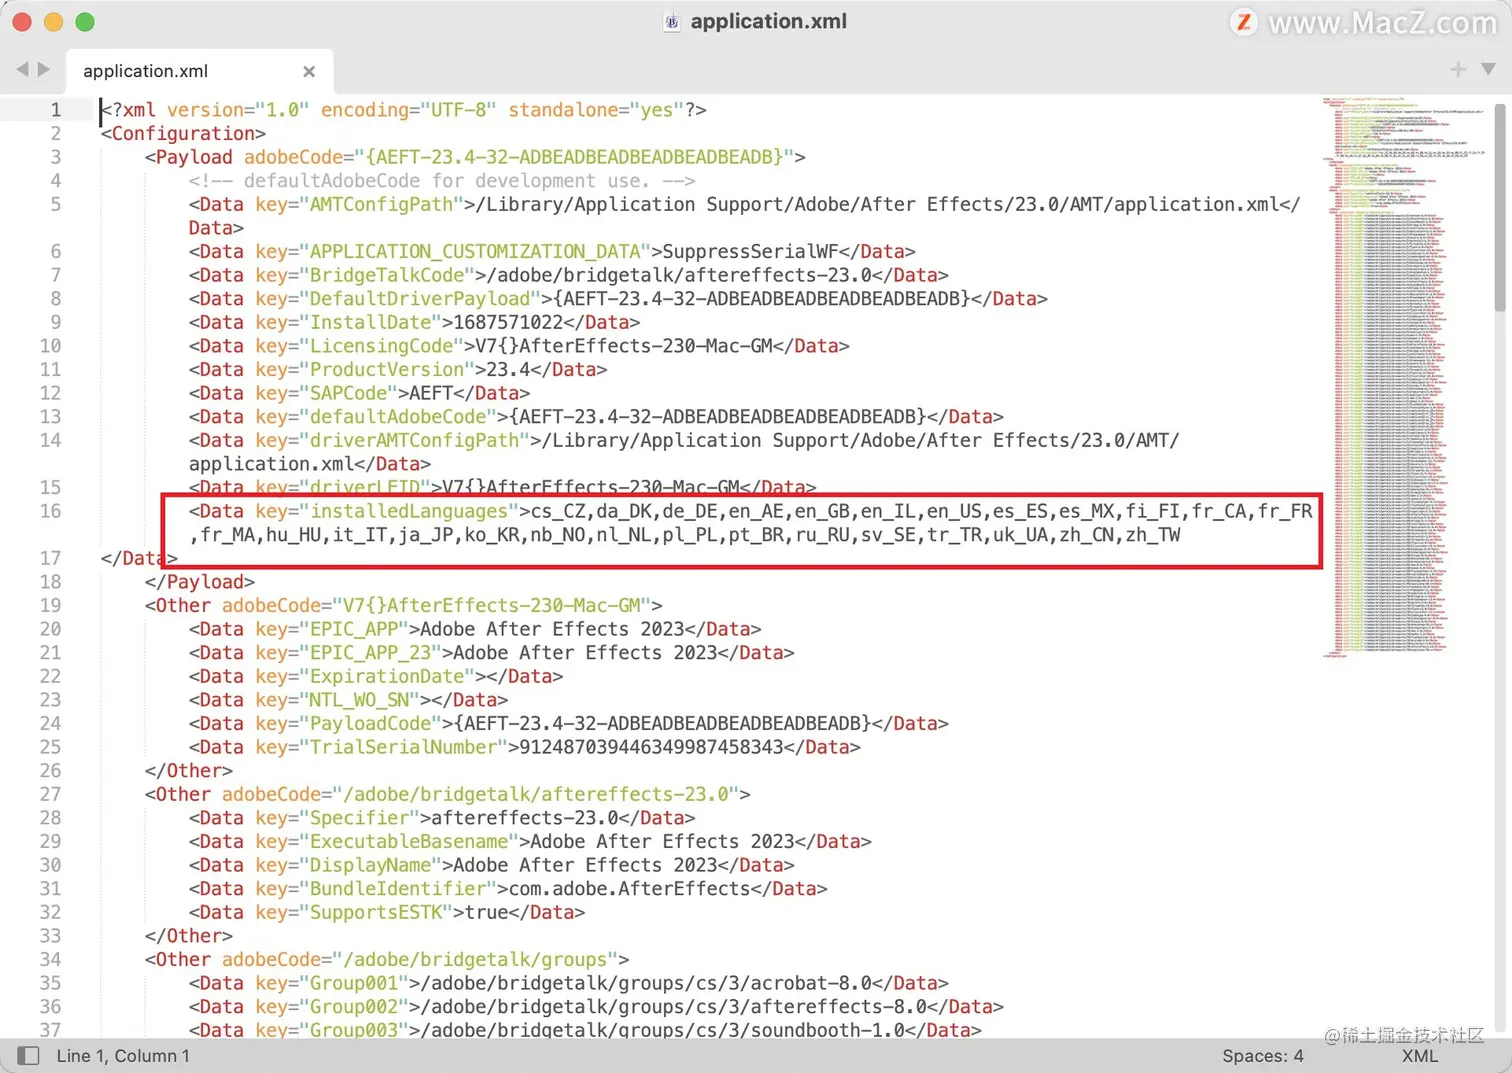Click the back navigation arrow for tabs
The image size is (1512, 1073).
pos(22,69)
